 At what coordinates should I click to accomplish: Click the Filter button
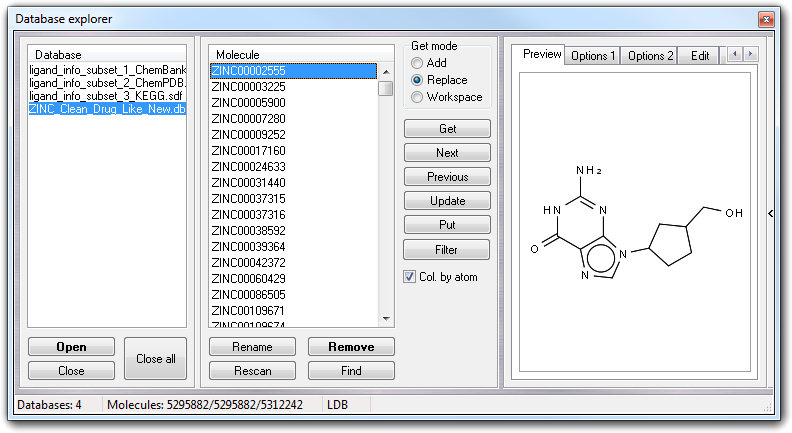[447, 249]
